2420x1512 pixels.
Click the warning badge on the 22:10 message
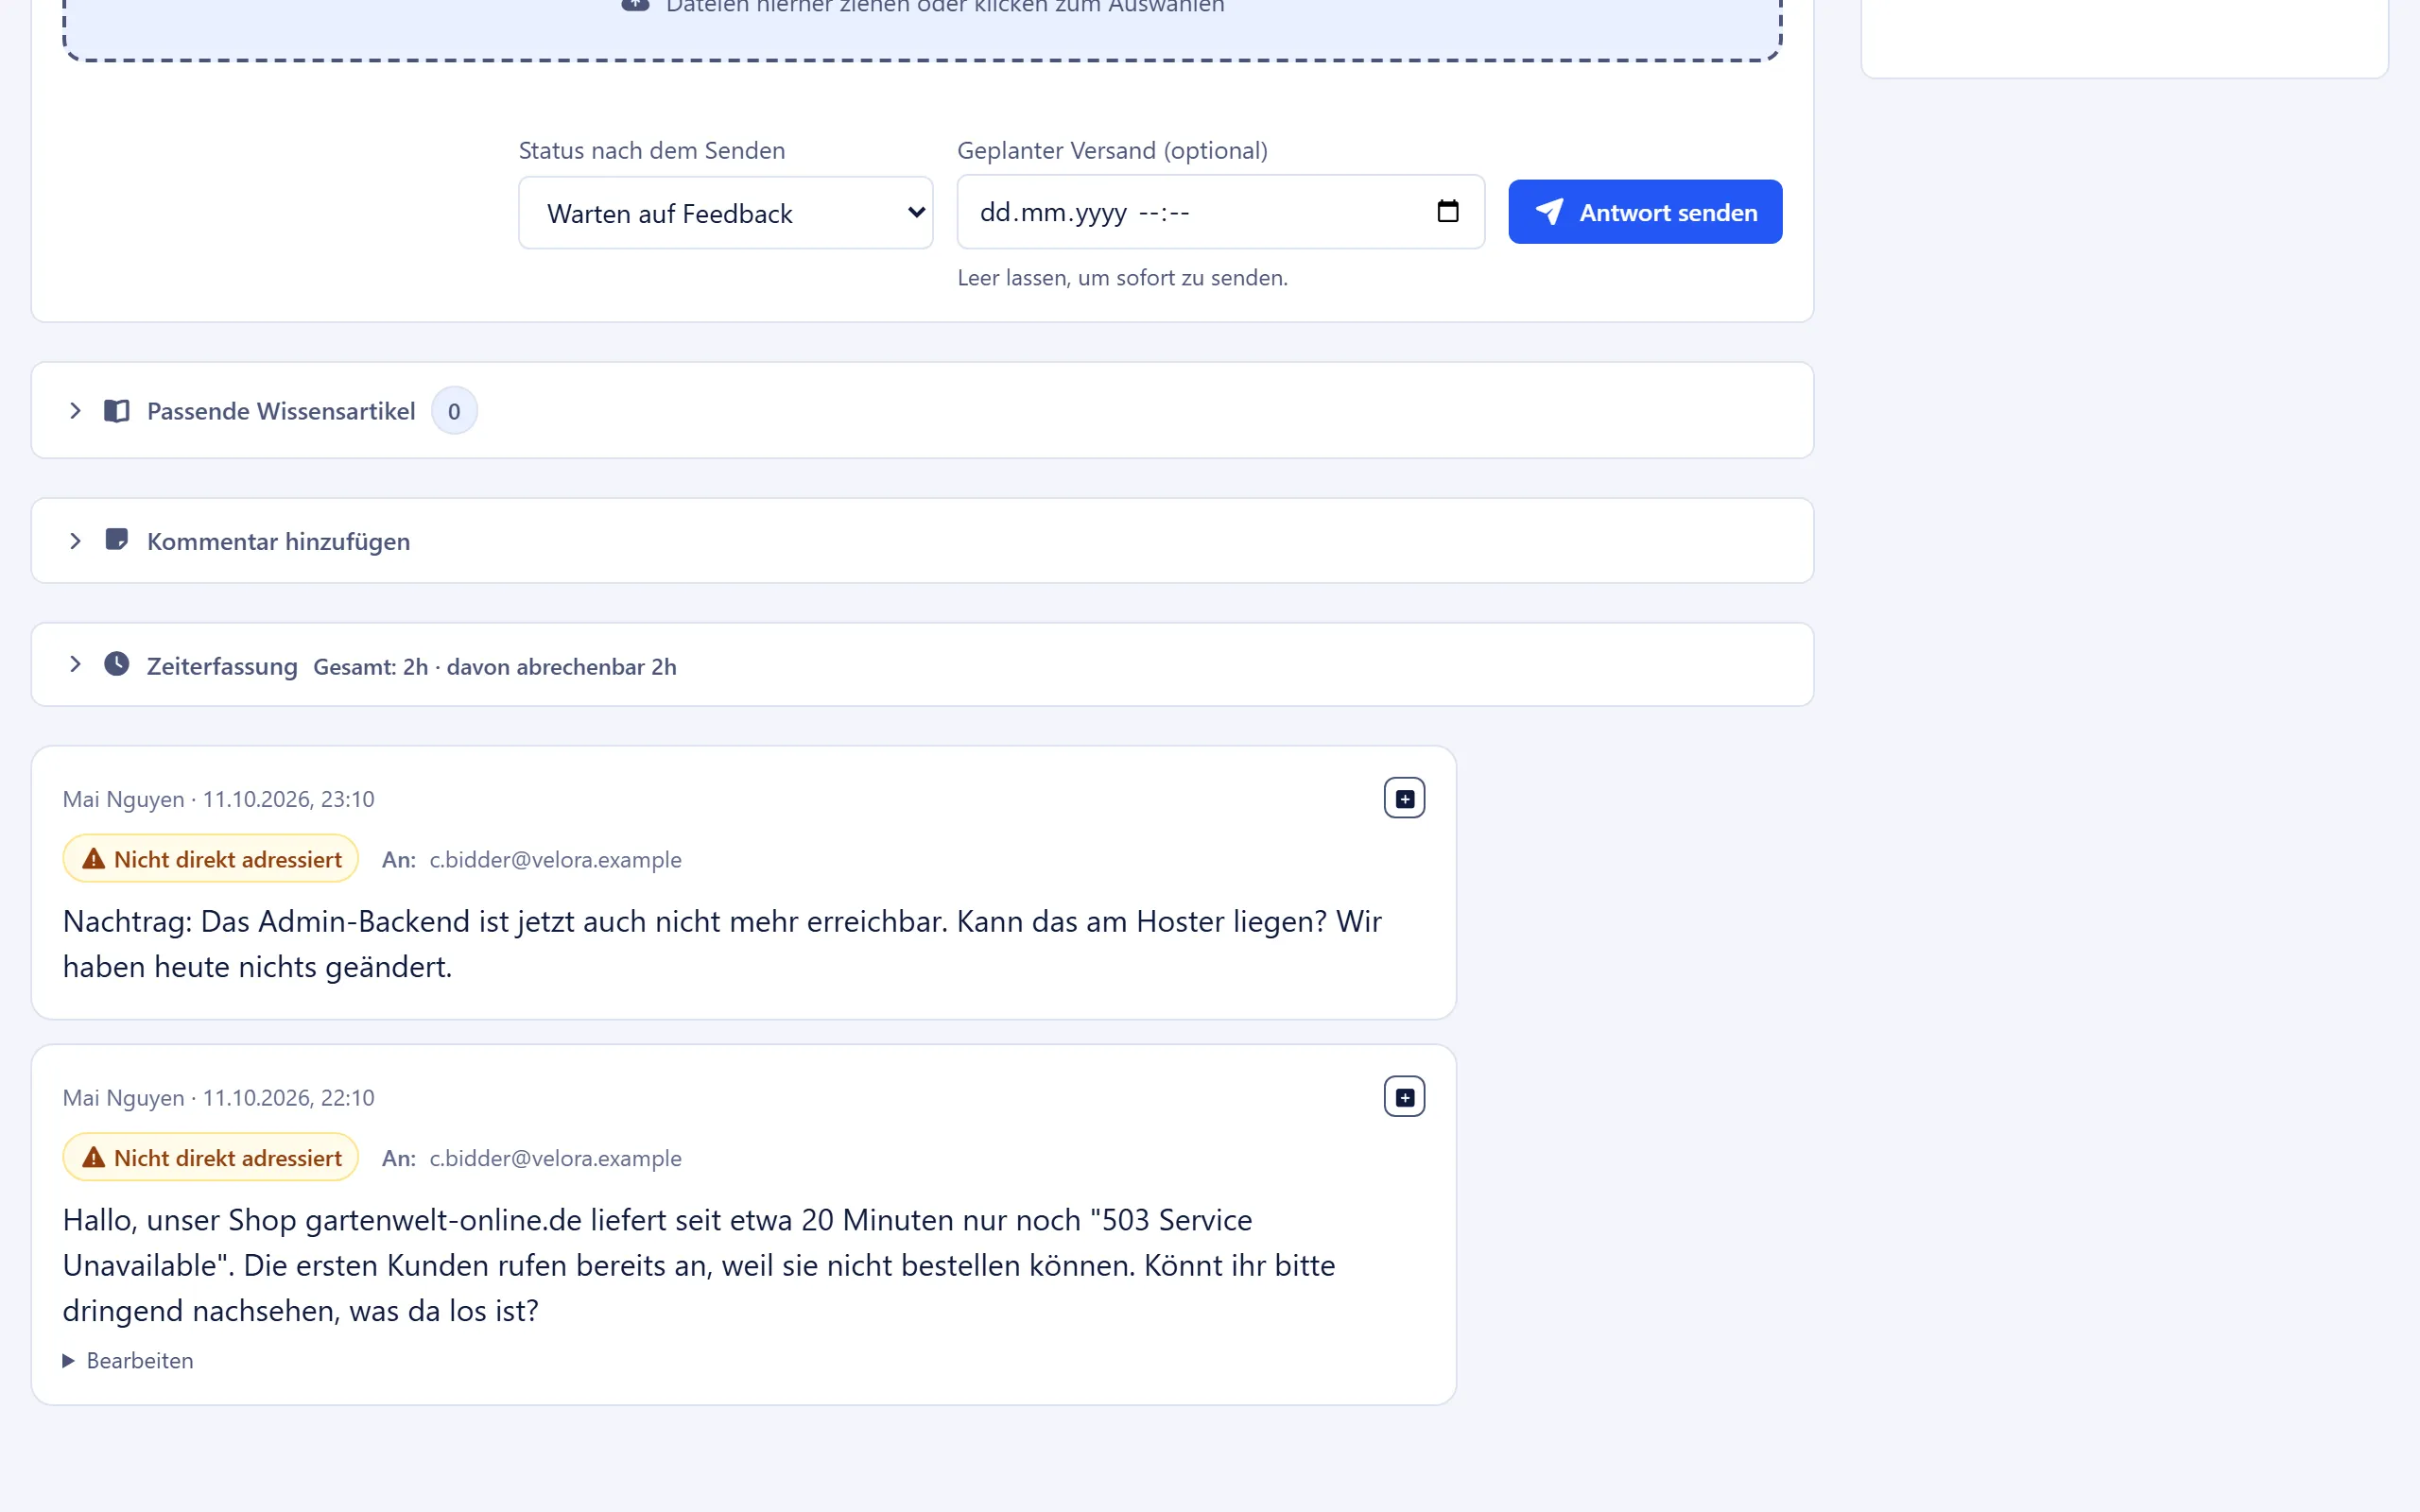[x=210, y=1157]
